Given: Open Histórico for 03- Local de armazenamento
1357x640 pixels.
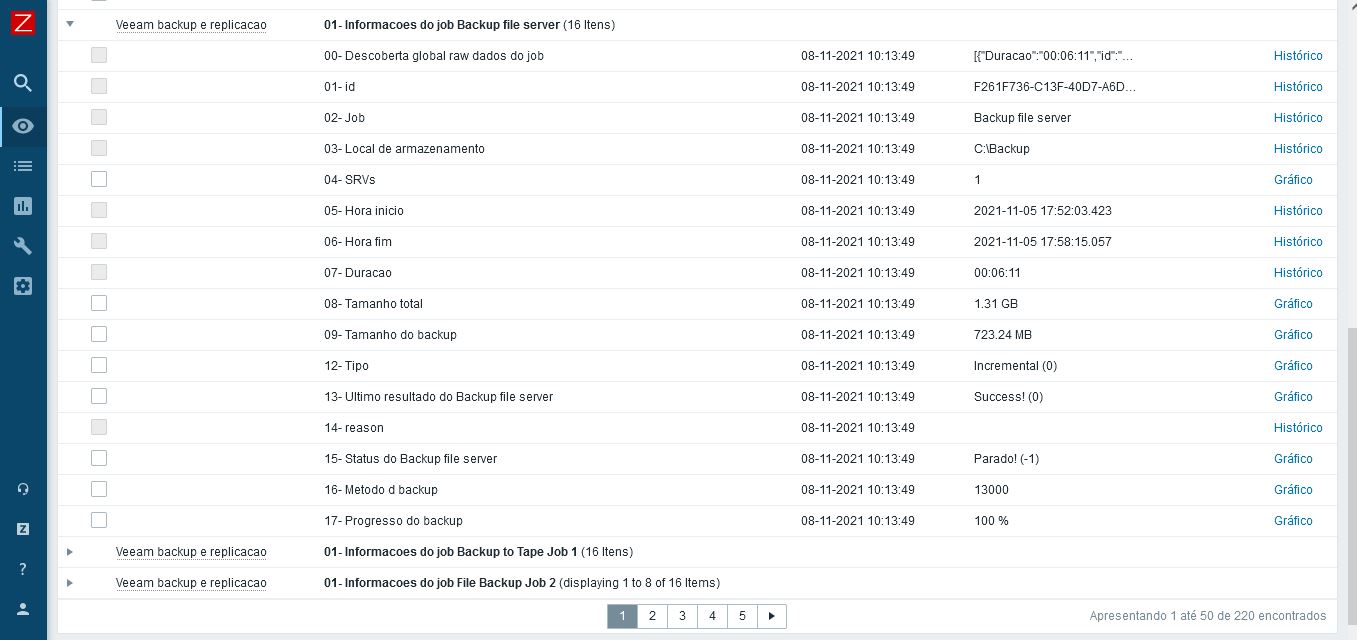Looking at the screenshot, I should pyautogui.click(x=1298, y=149).
